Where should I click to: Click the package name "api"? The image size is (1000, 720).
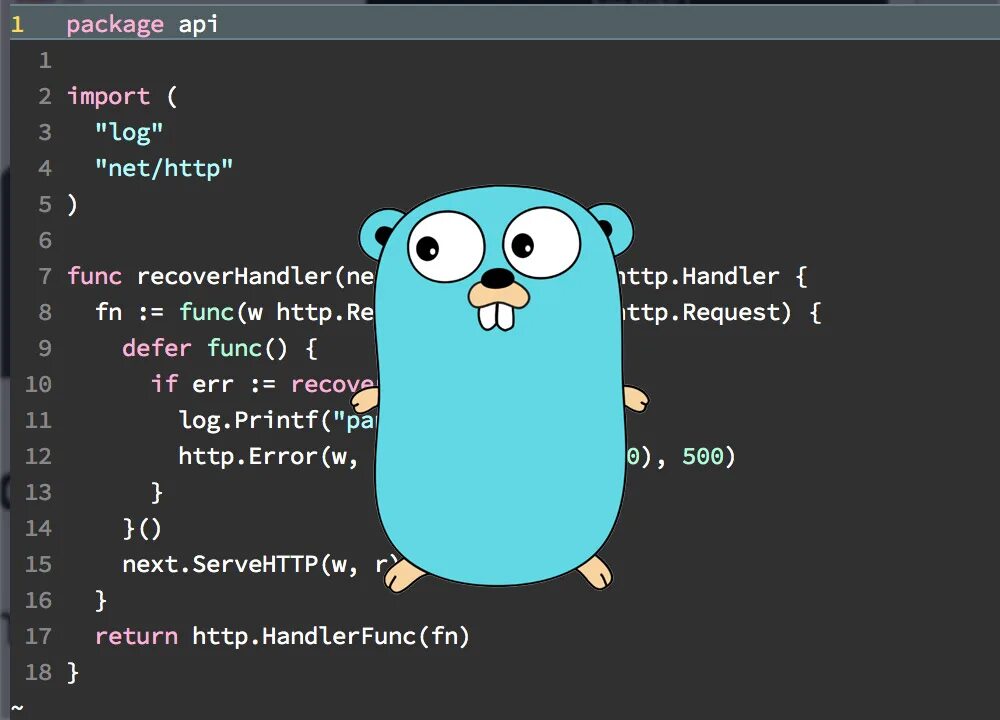pos(198,24)
